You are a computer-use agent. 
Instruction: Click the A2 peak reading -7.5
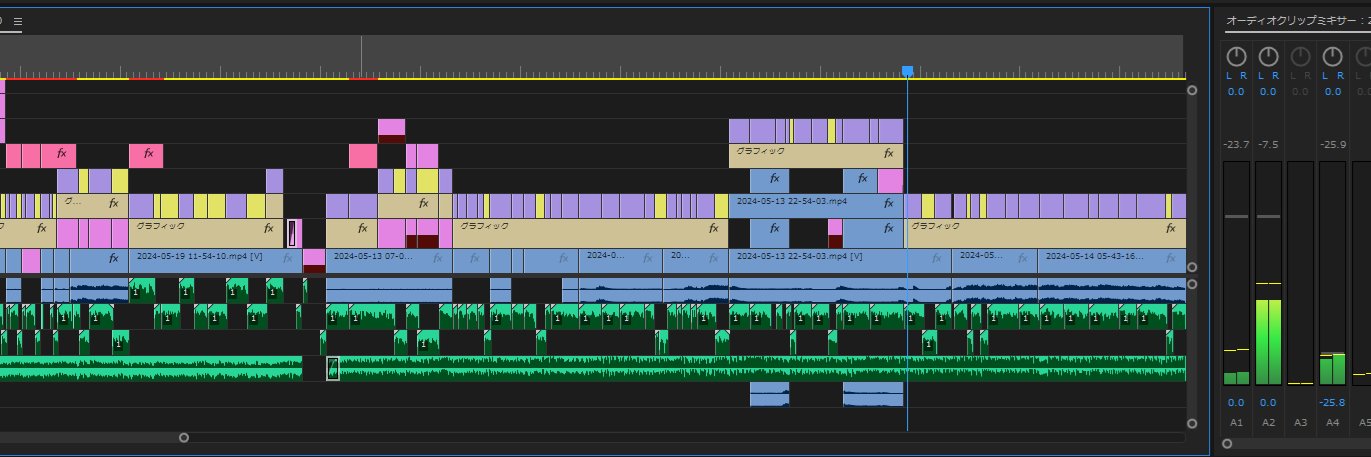[1268, 145]
